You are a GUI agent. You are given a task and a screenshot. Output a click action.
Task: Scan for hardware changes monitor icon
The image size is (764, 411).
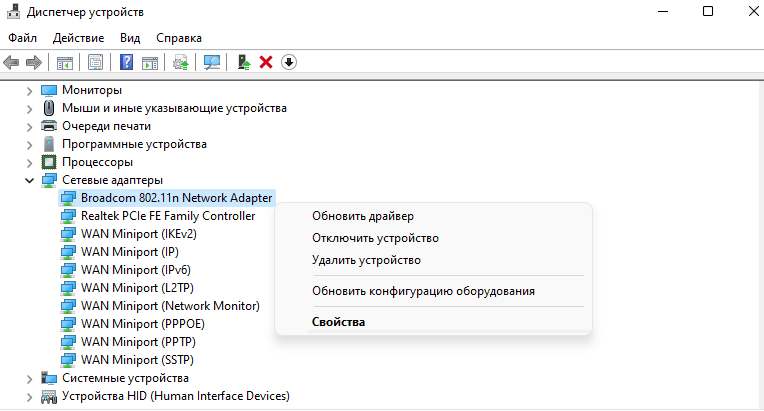point(211,62)
